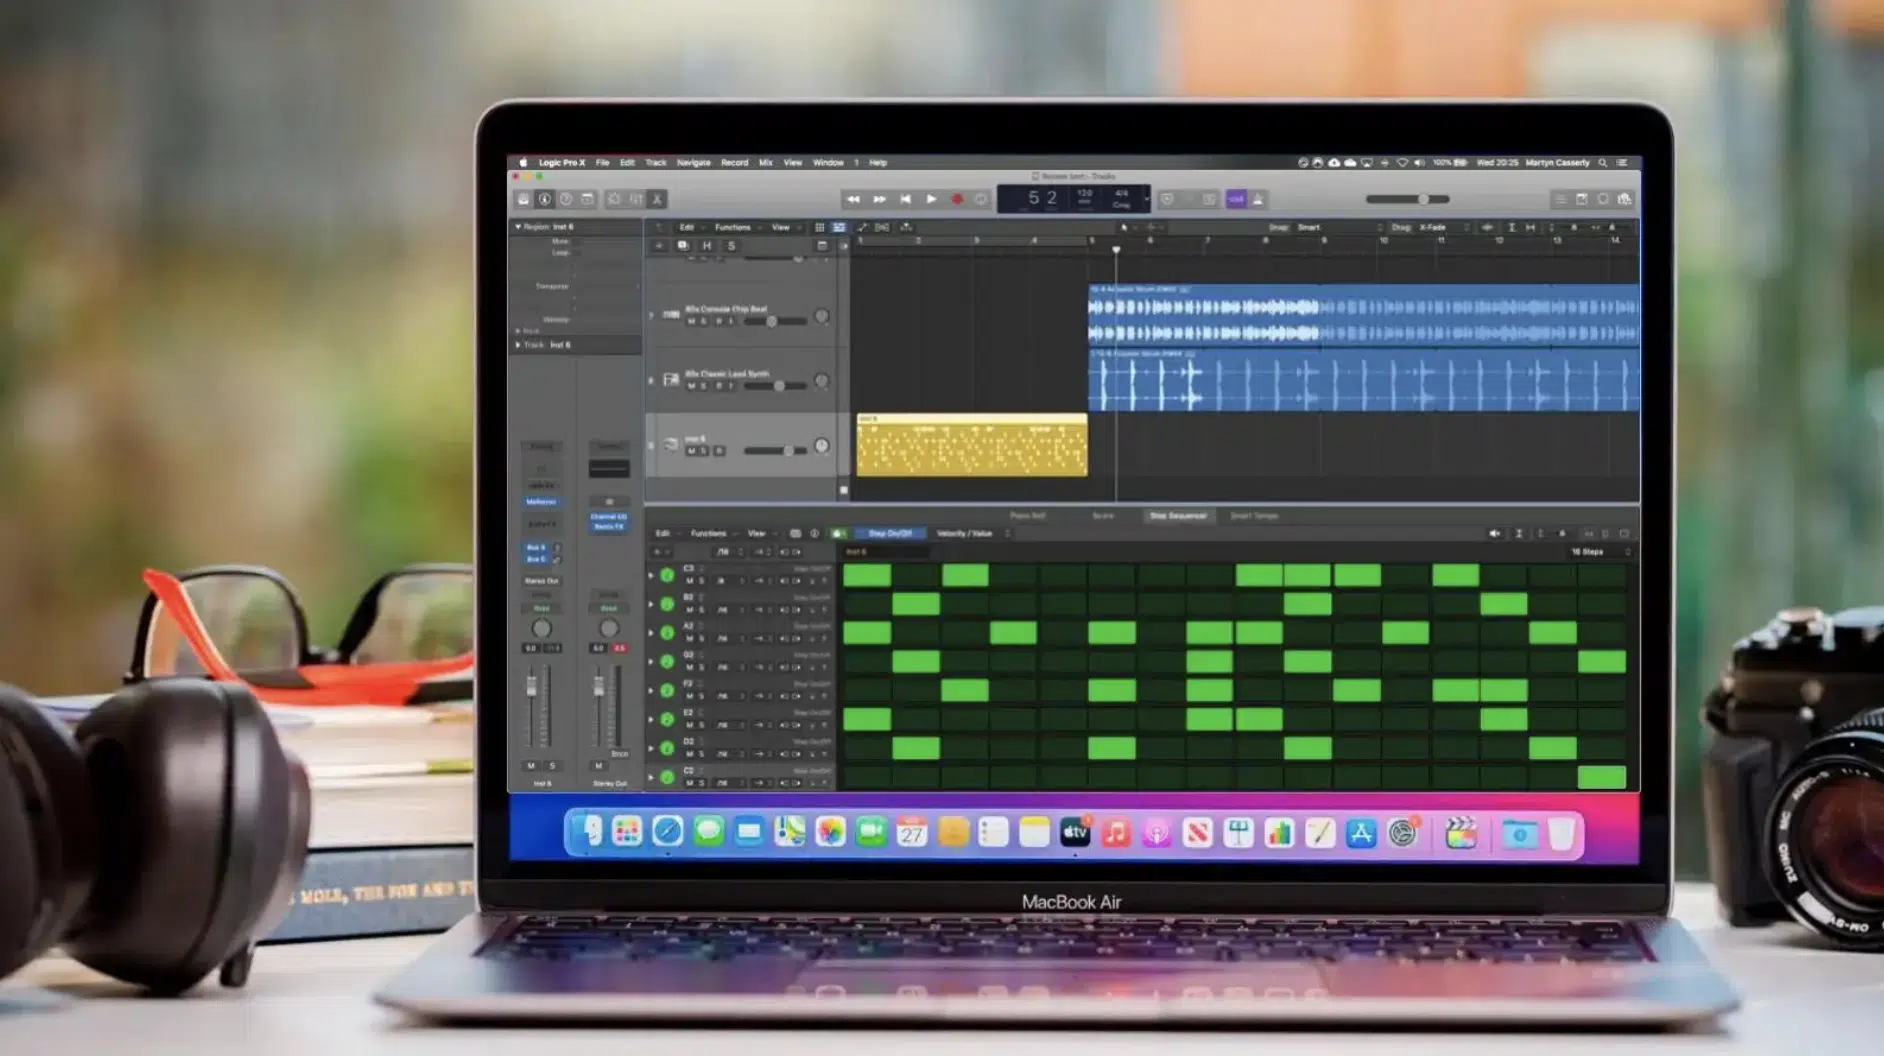Open the List Editors panel
1884x1056 pixels.
[x=1560, y=199]
